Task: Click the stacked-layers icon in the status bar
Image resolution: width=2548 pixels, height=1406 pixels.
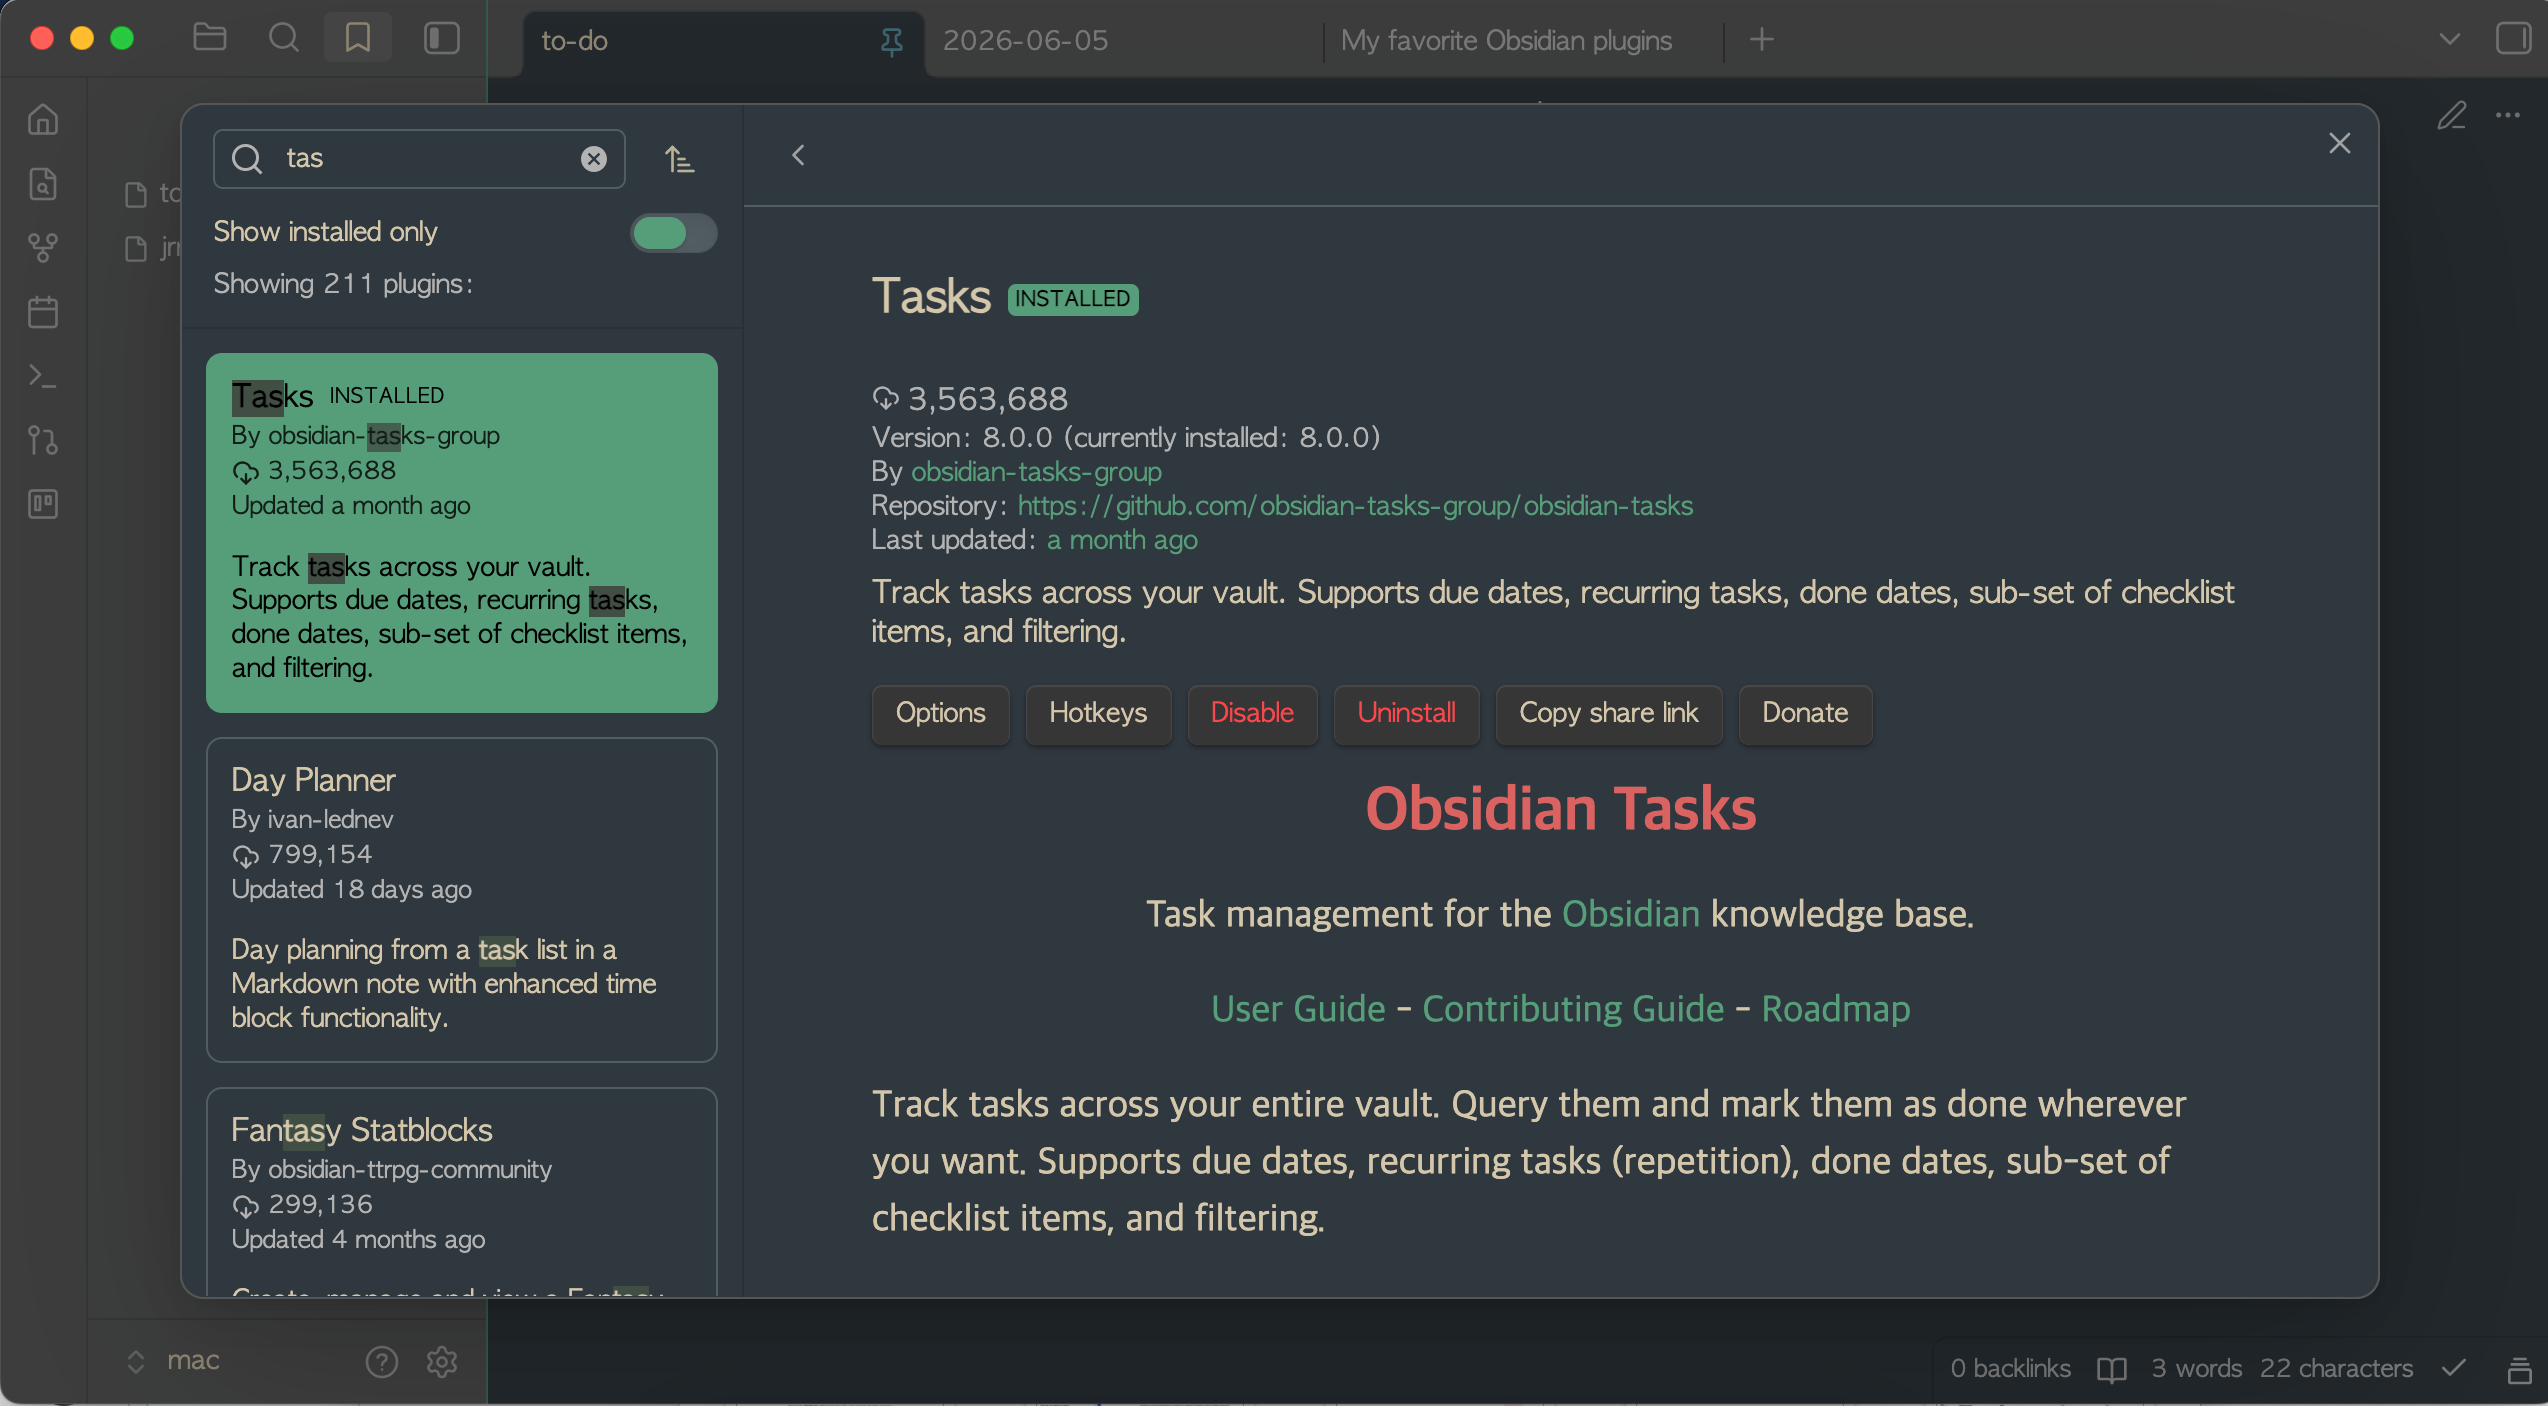Action: [2520, 1369]
